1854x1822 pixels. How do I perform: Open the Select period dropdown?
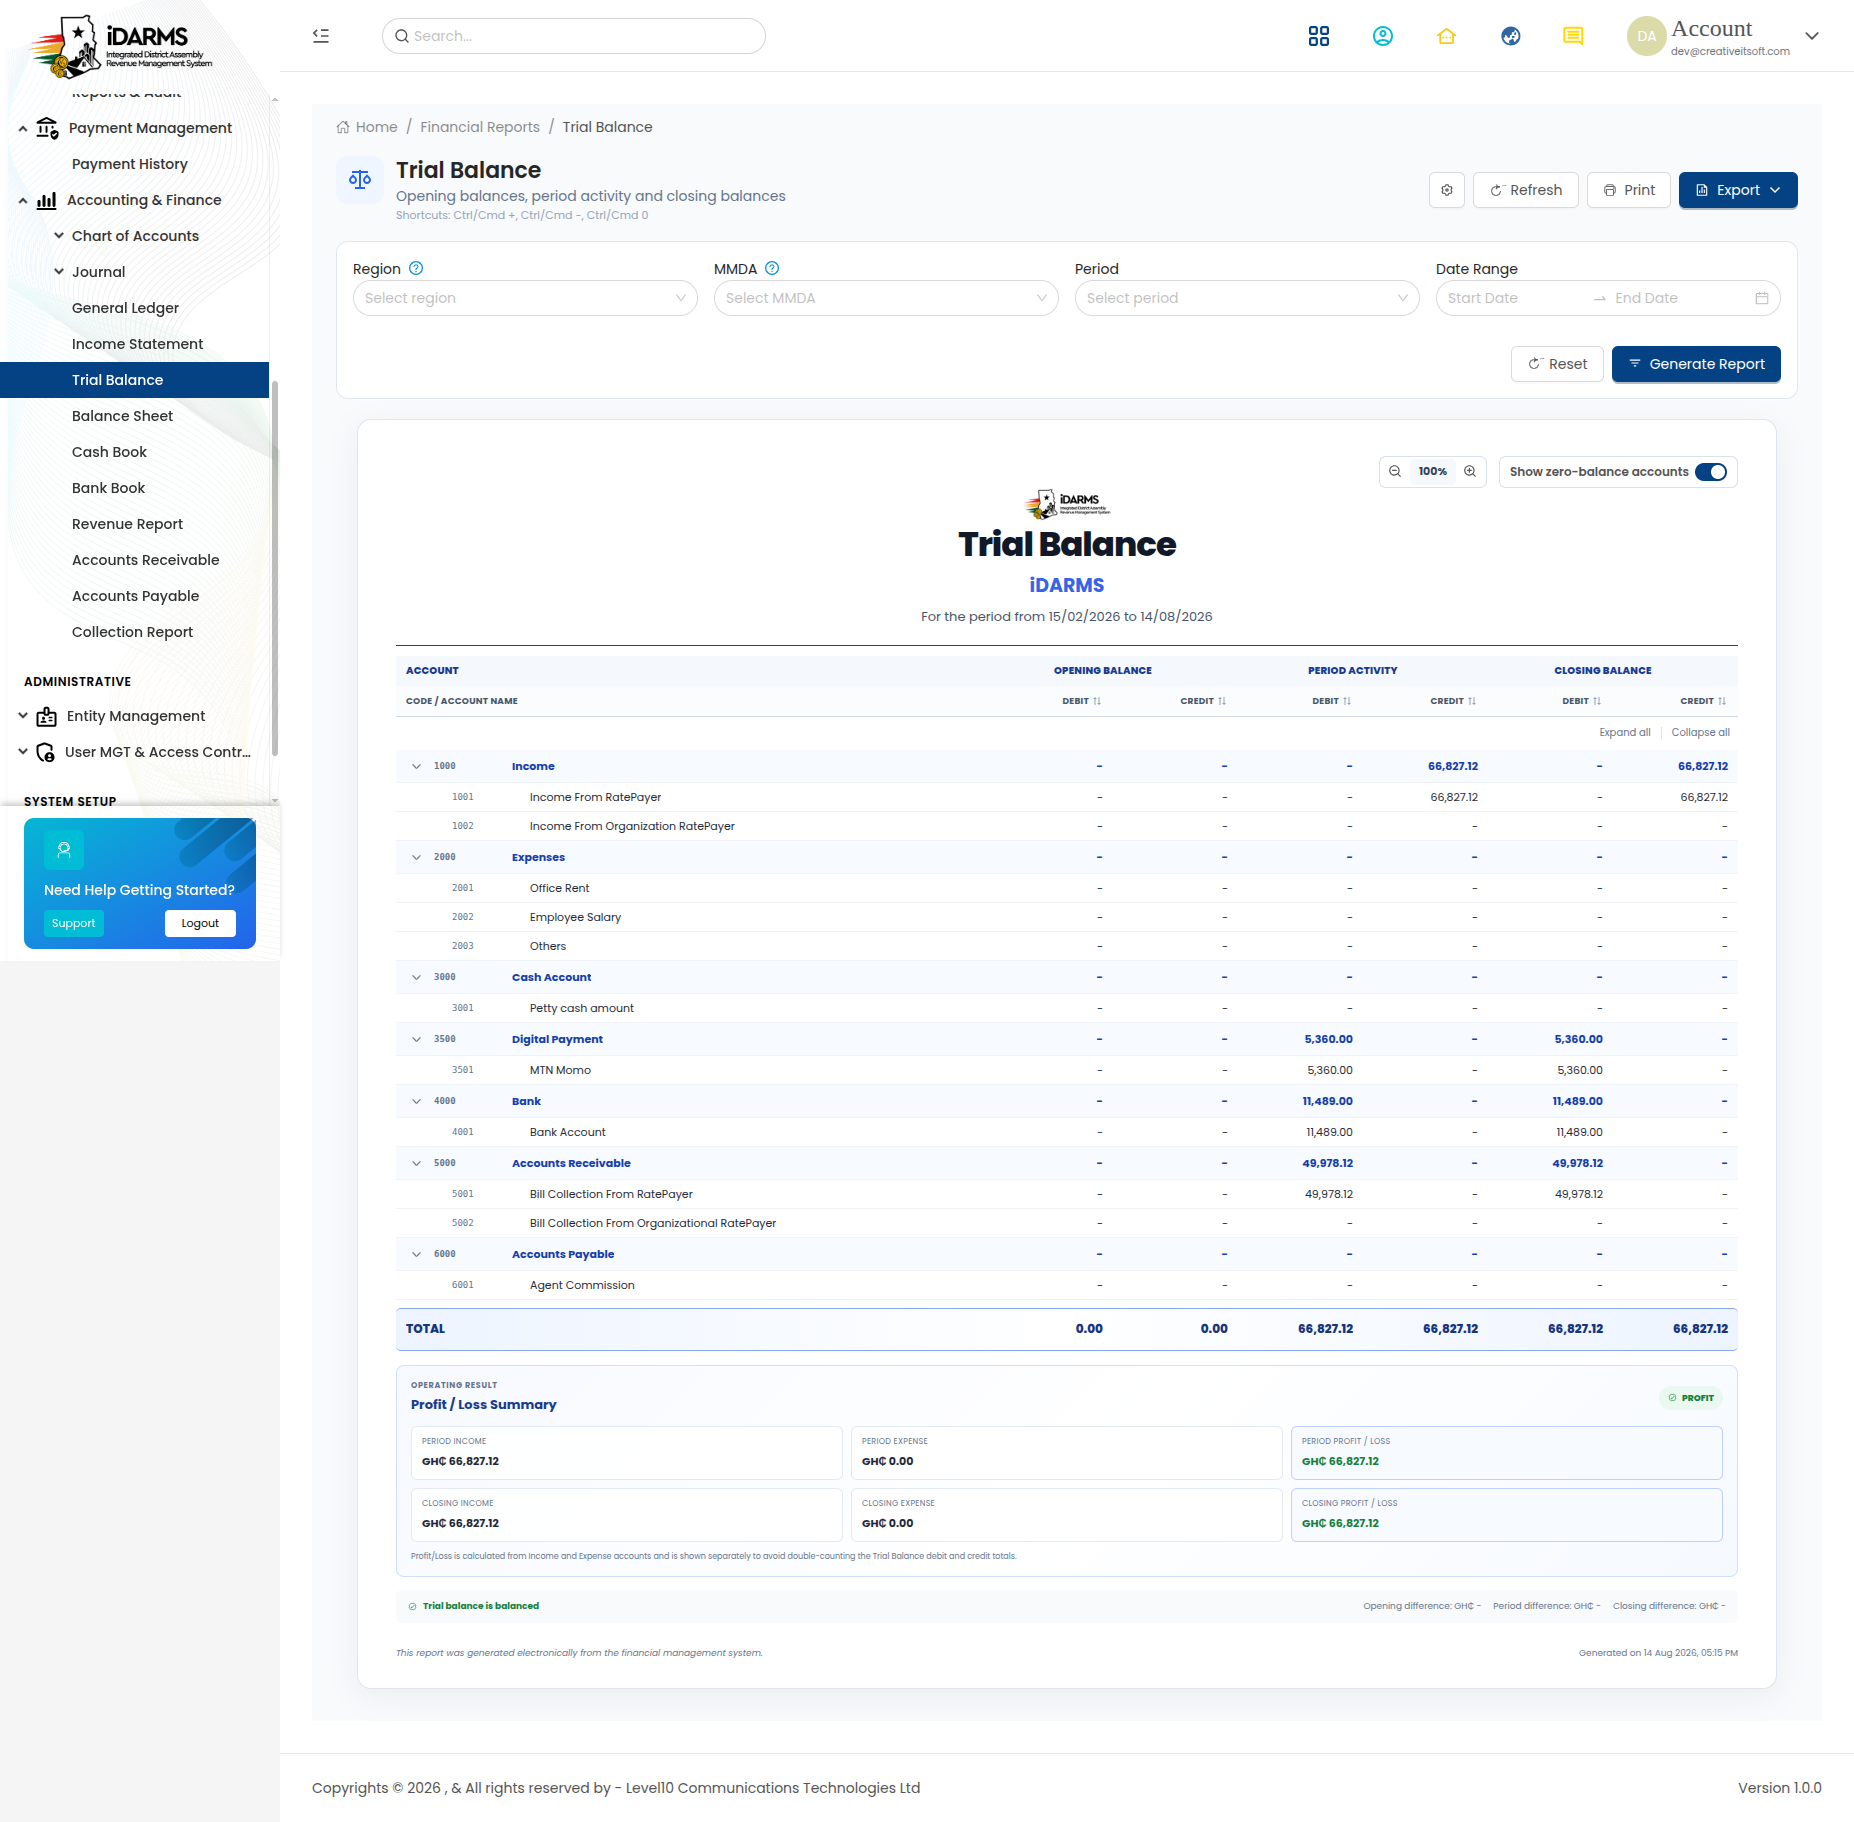tap(1247, 298)
